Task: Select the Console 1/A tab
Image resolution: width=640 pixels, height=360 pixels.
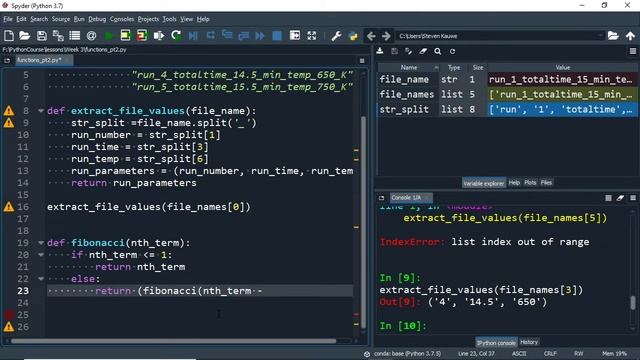Action: tap(410, 198)
